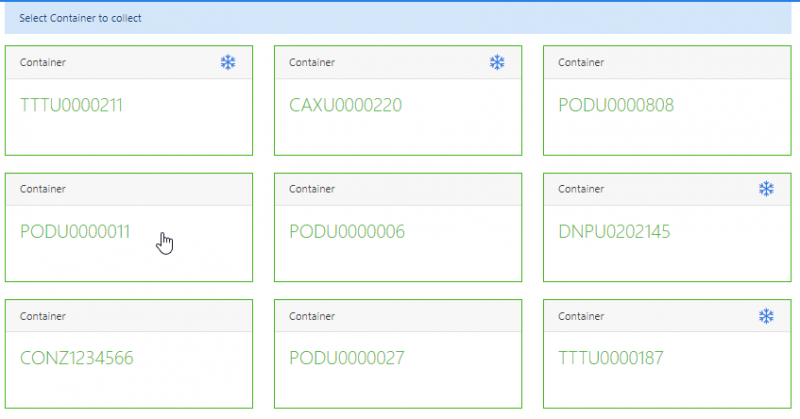The width and height of the screenshot is (800, 419).
Task: Pick container number PODU0000011
Action: tap(75, 232)
